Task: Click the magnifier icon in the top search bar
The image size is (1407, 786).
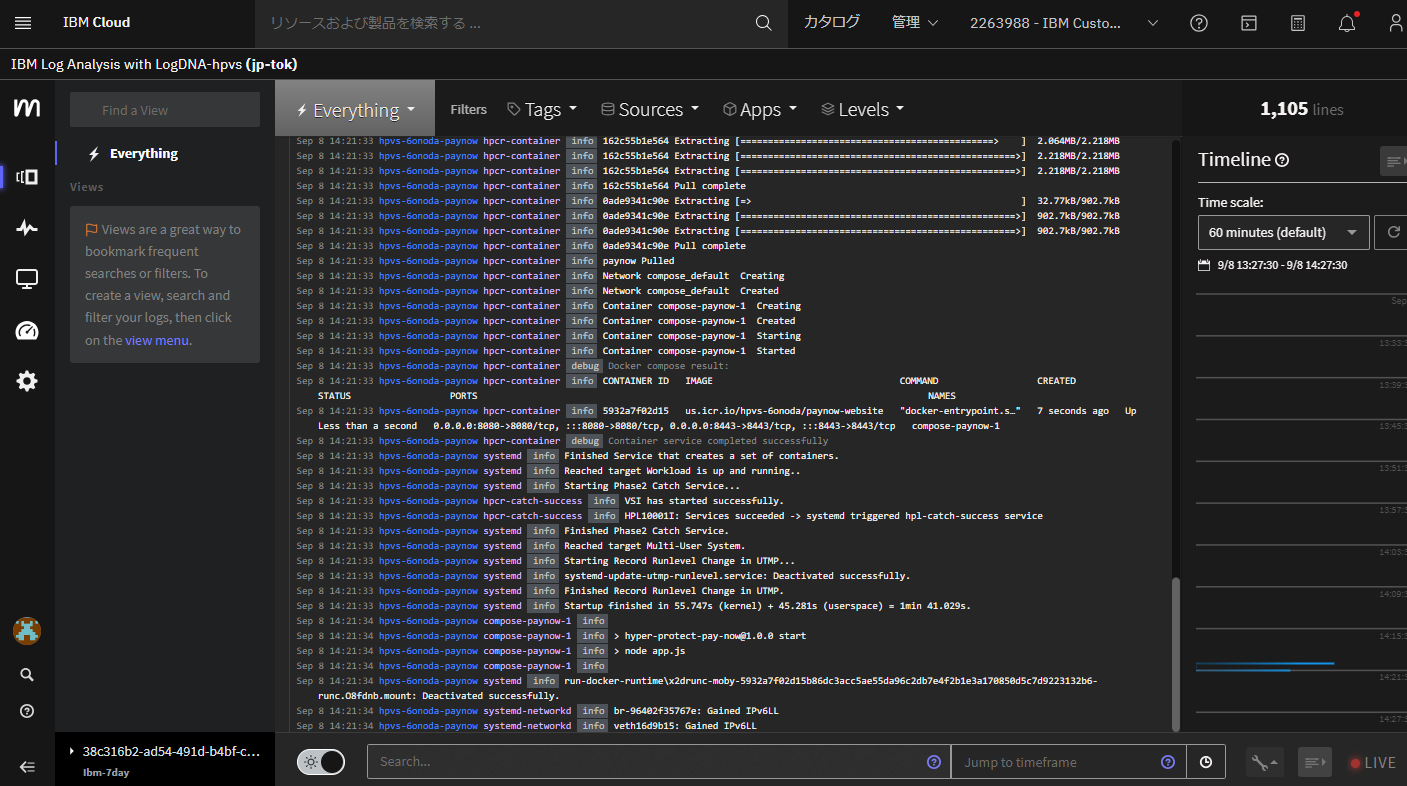Action: point(763,23)
